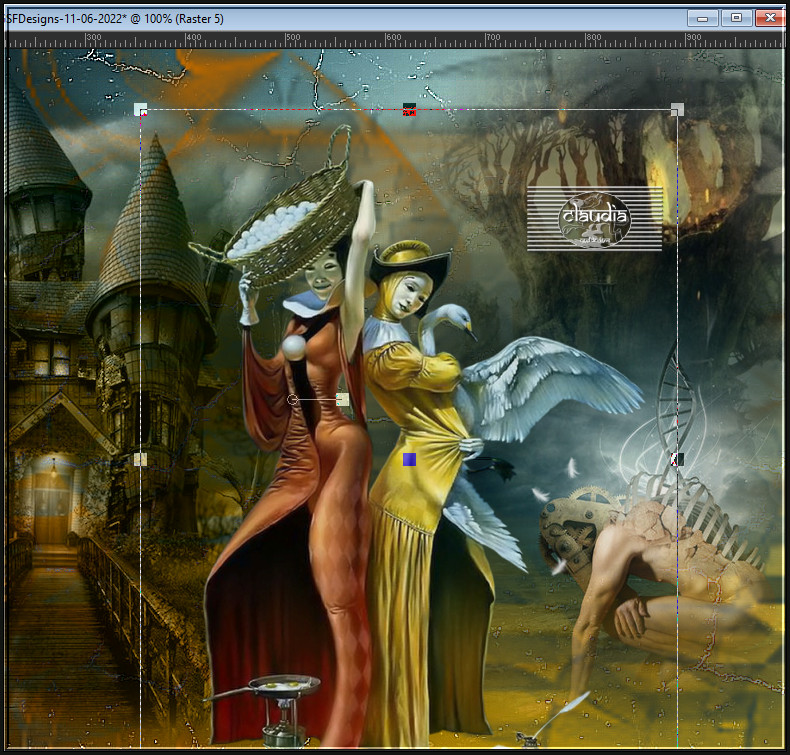This screenshot has width=790, height=755.
Task: Click the blue center pivot square
Action: 409,459
